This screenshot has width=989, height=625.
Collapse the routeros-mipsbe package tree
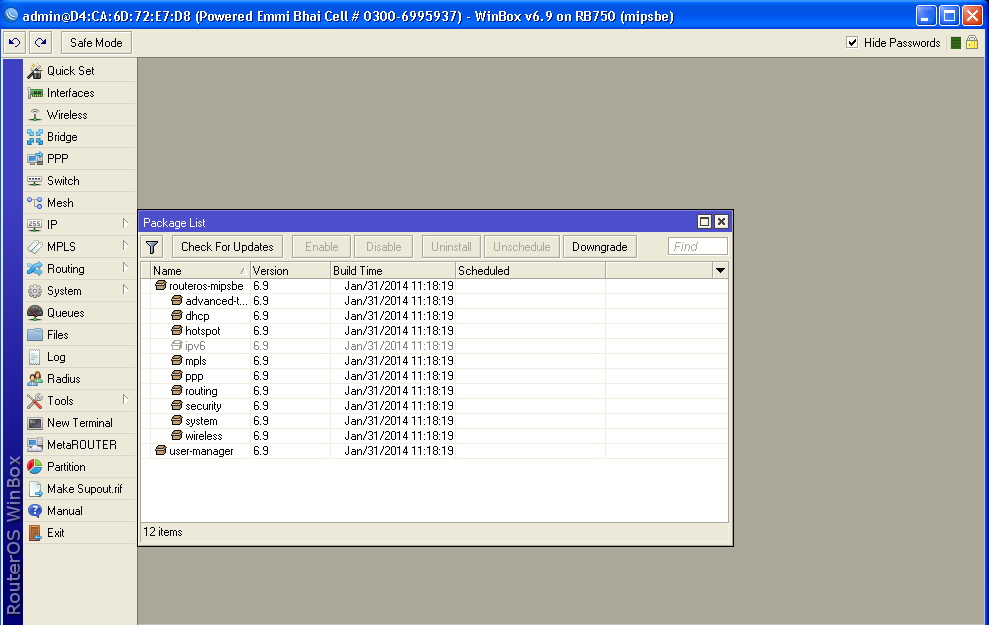(x=160, y=285)
